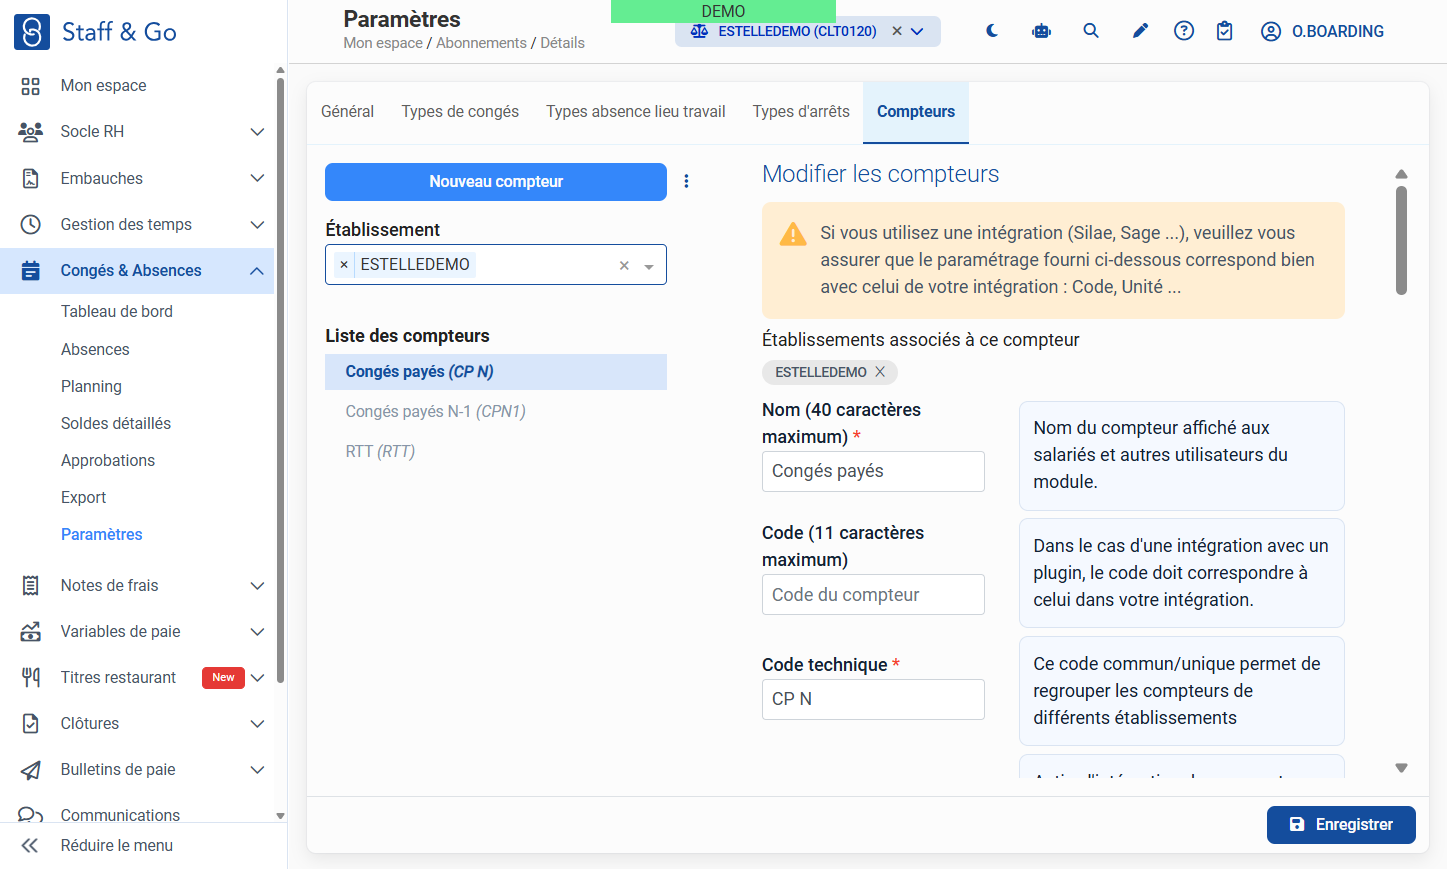Select Congés payés N-1 (CPN1) counter
This screenshot has height=869, width=1447.
click(496, 412)
